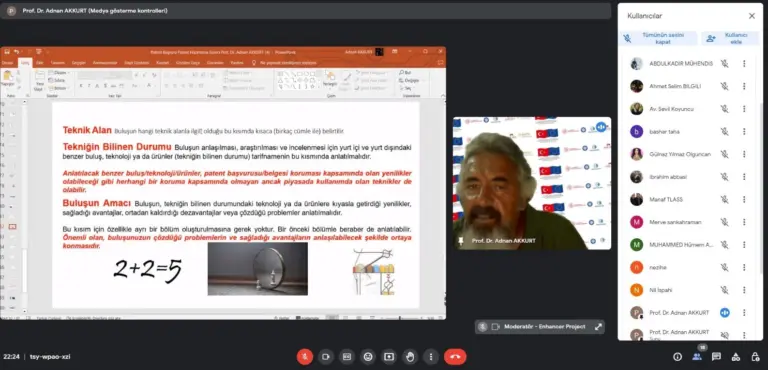The image size is (768, 370).
Task: Open Tasarım tab in shared PowerPoint
Action: [57, 63]
